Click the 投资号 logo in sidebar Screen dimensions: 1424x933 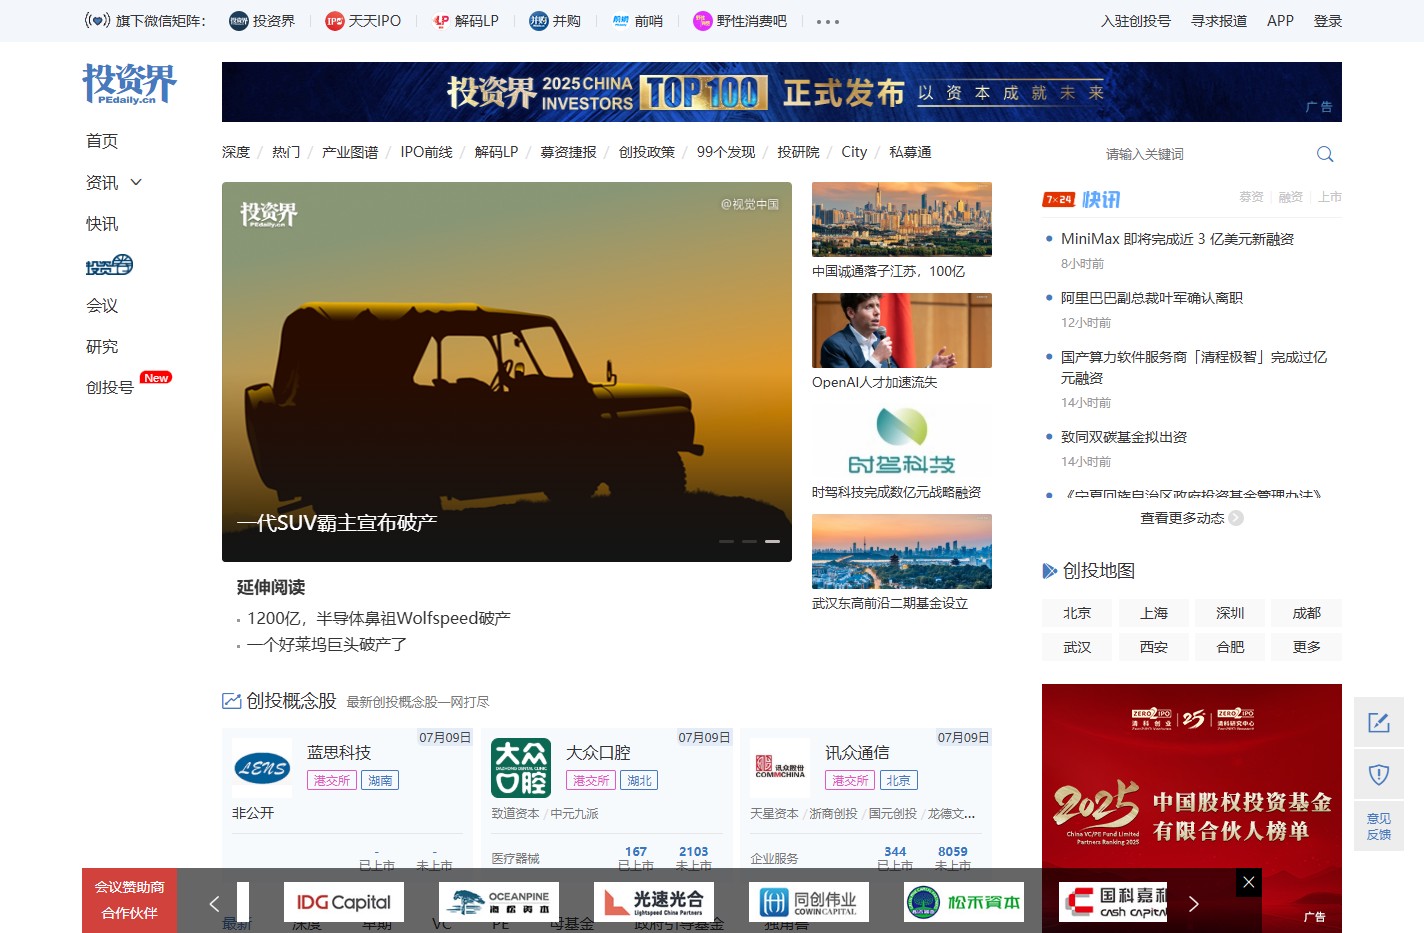109,265
